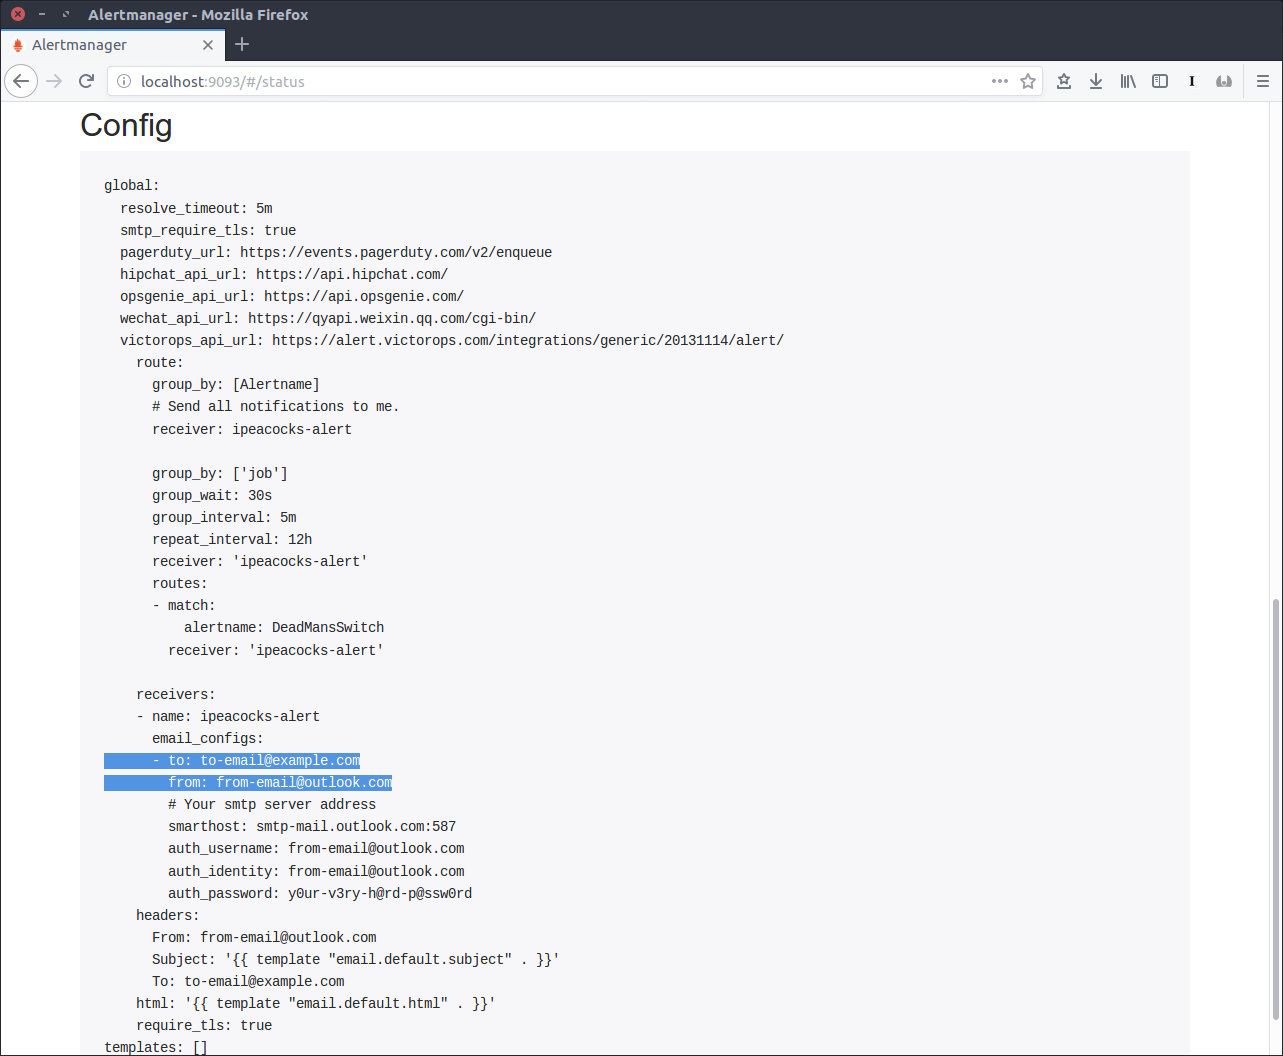1283x1056 pixels.
Task: Click the "Subject:" template line
Action: pyautogui.click(x=356, y=959)
